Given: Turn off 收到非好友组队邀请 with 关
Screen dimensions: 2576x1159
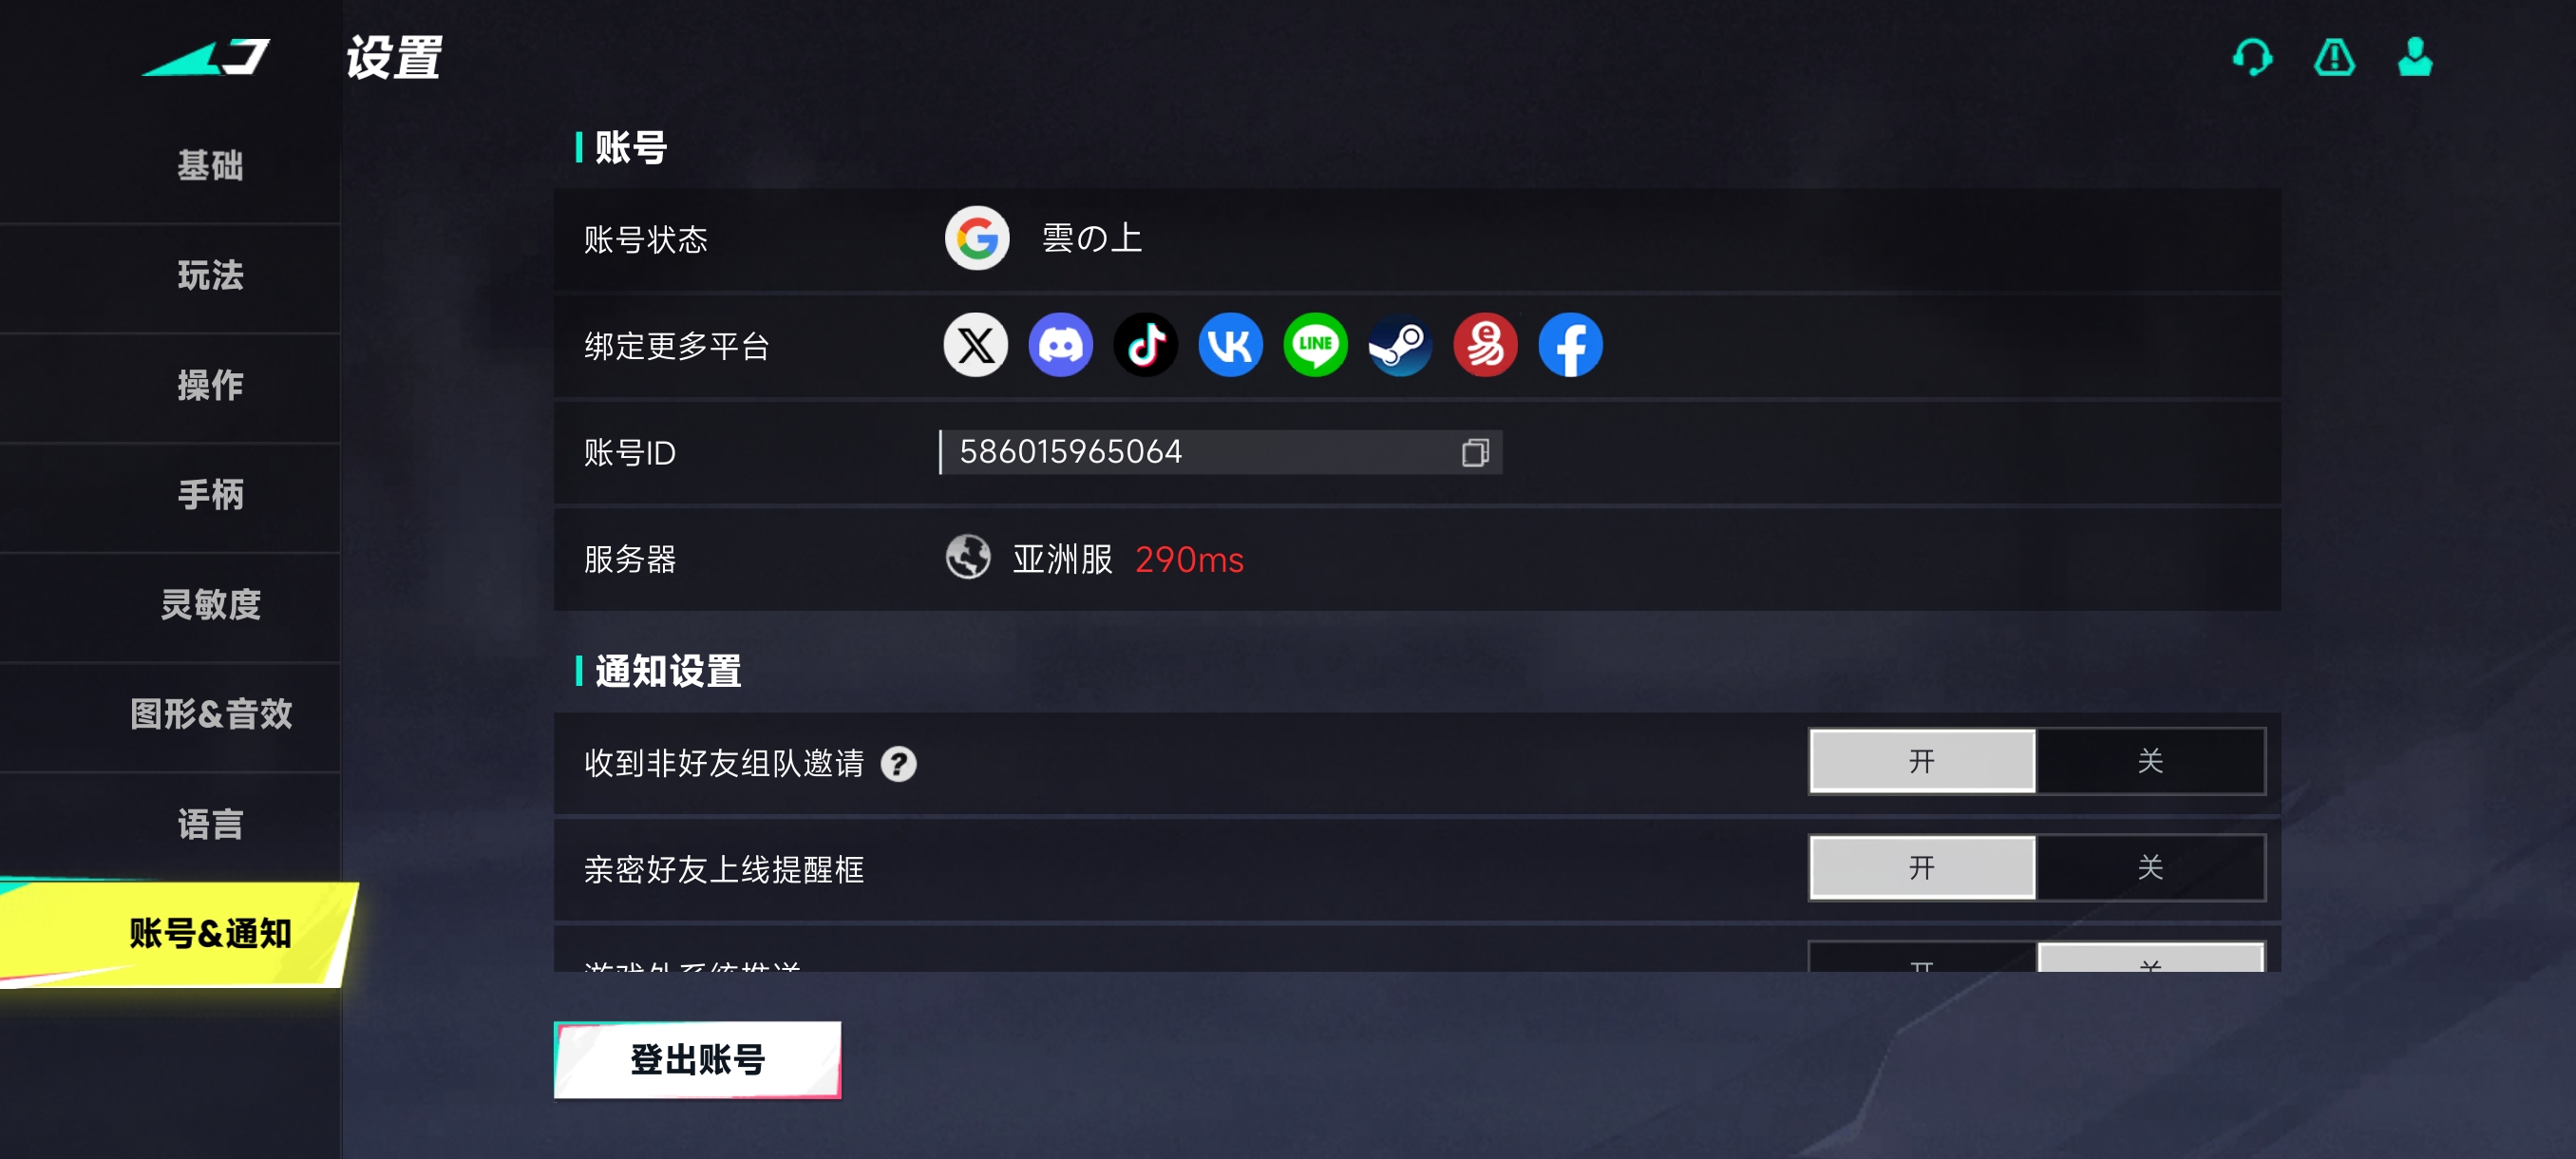Looking at the screenshot, I should [x=2150, y=761].
